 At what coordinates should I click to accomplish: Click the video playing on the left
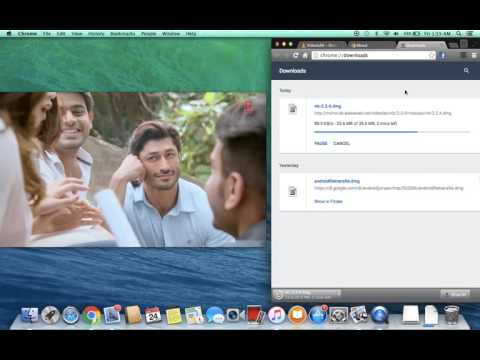pyautogui.click(x=133, y=170)
